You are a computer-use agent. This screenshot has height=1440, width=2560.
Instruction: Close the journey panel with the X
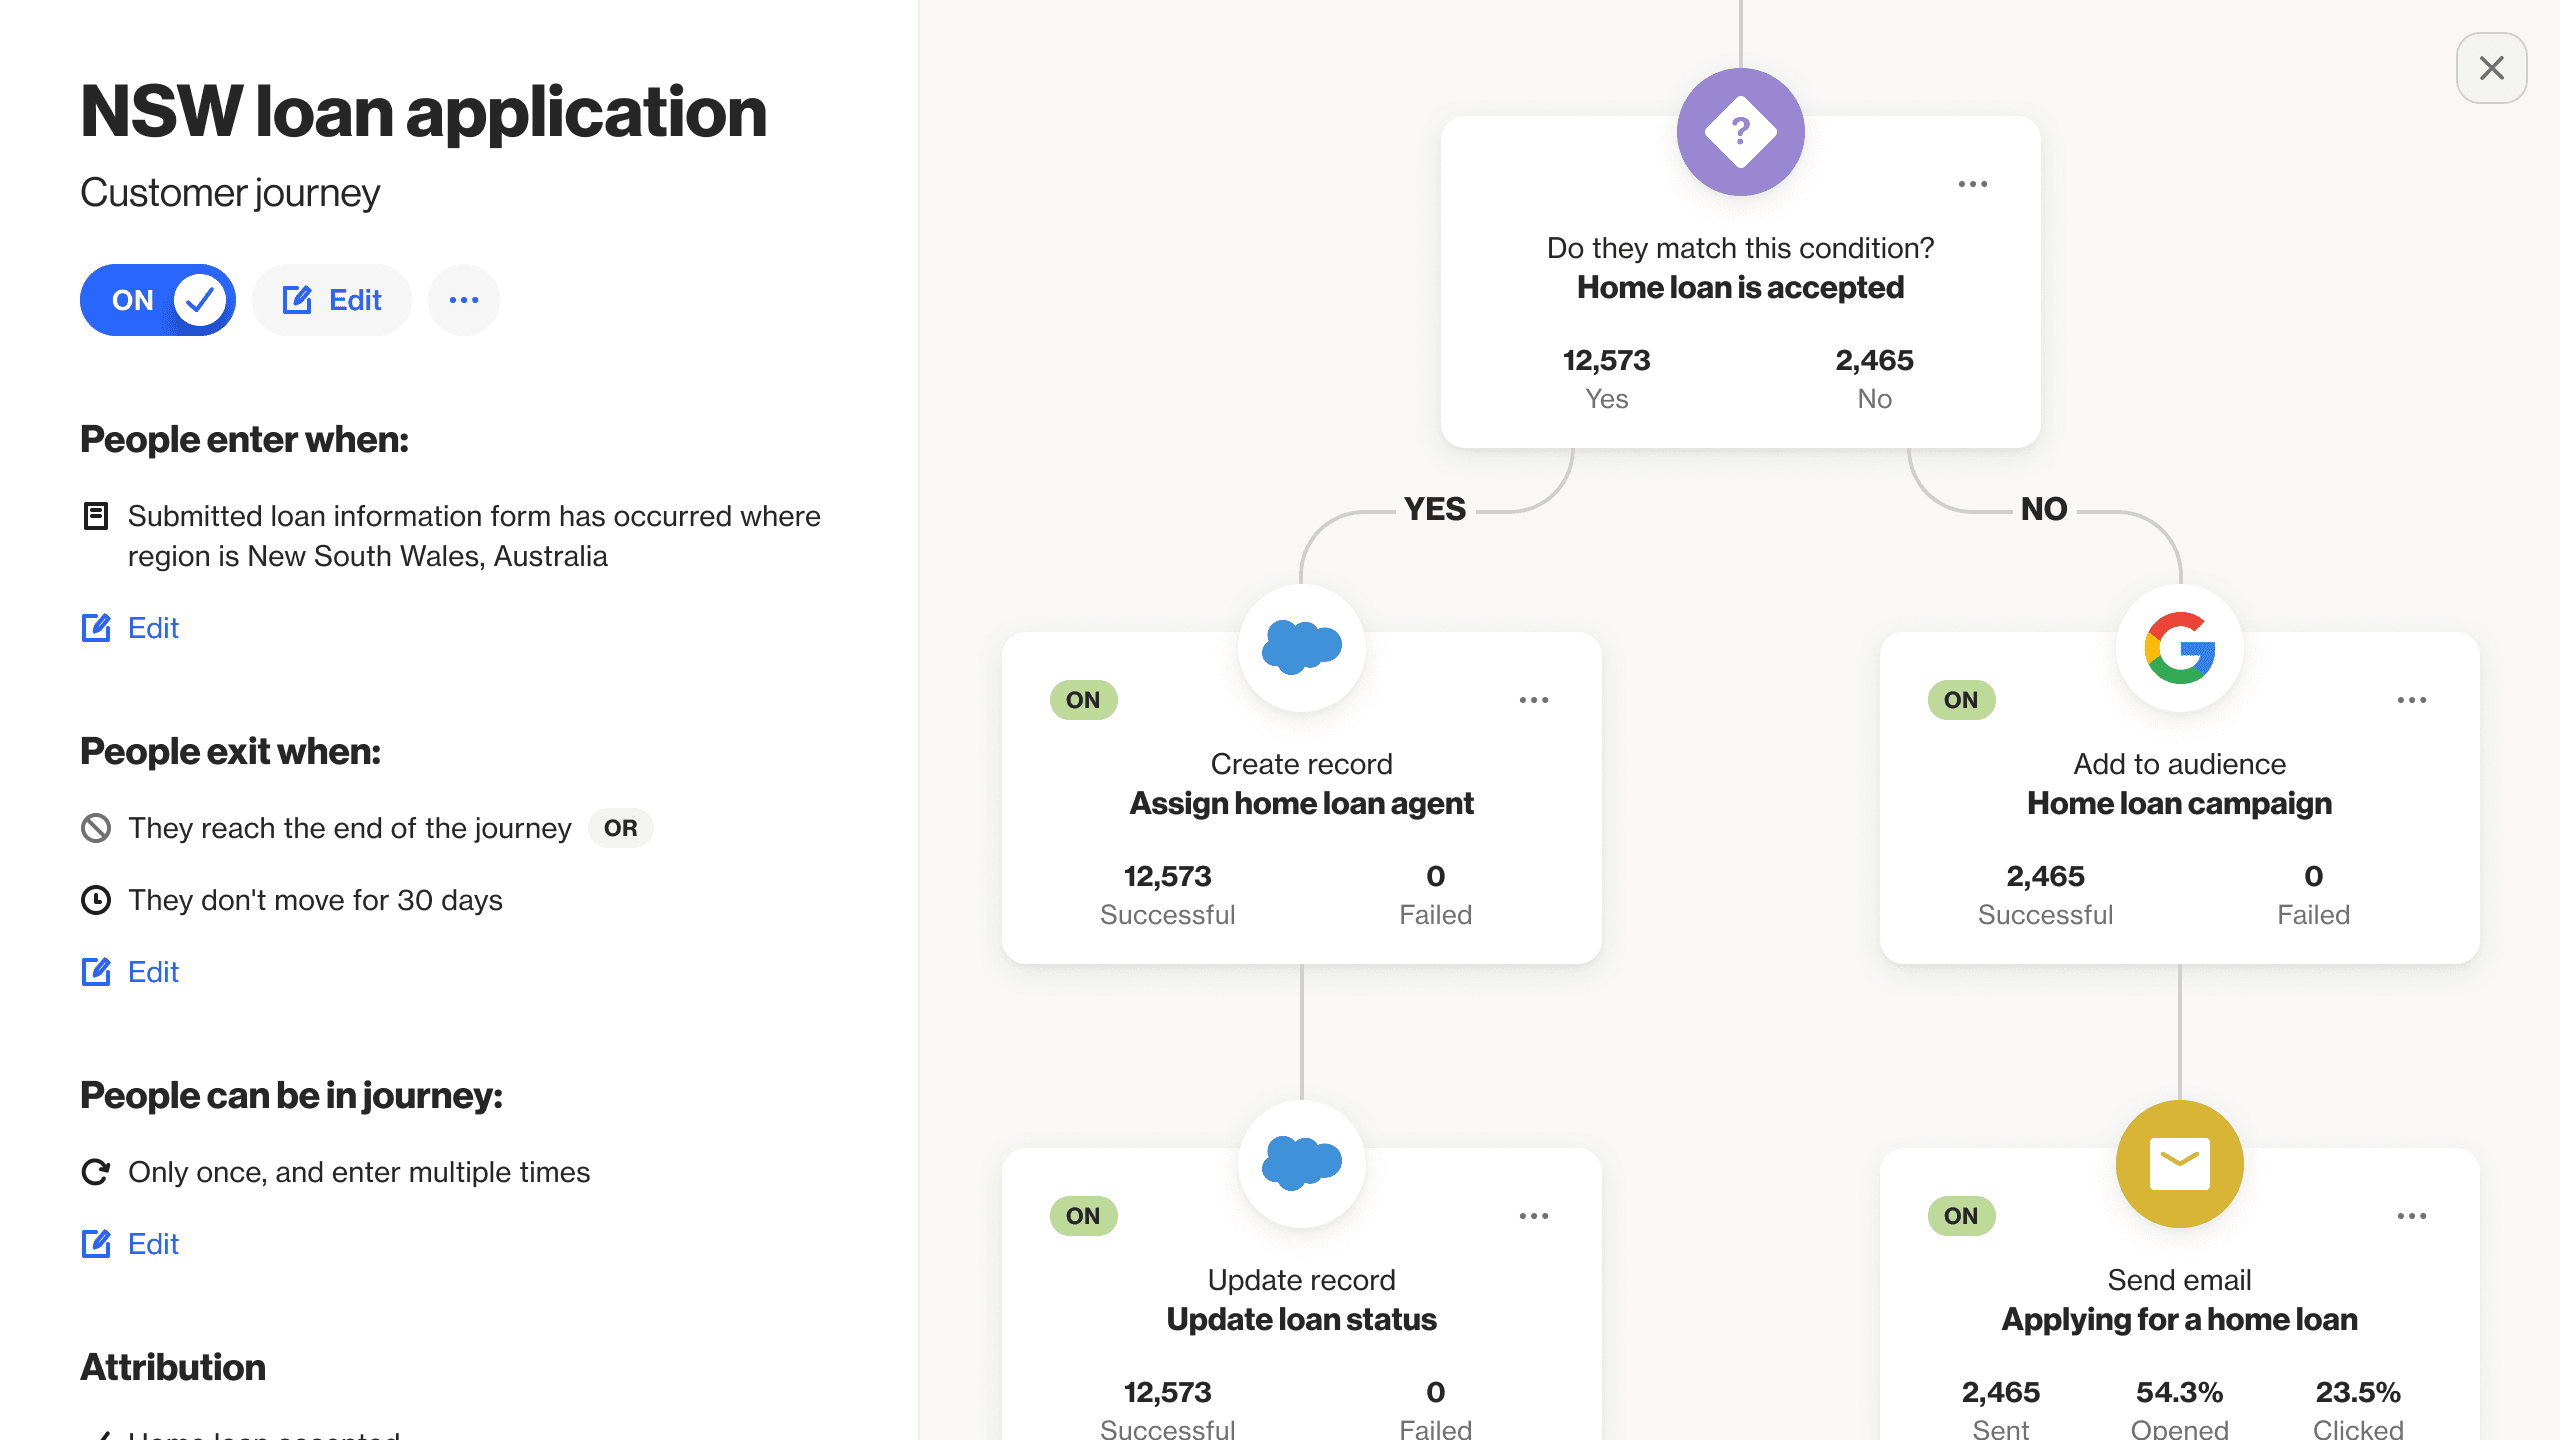point(2491,68)
